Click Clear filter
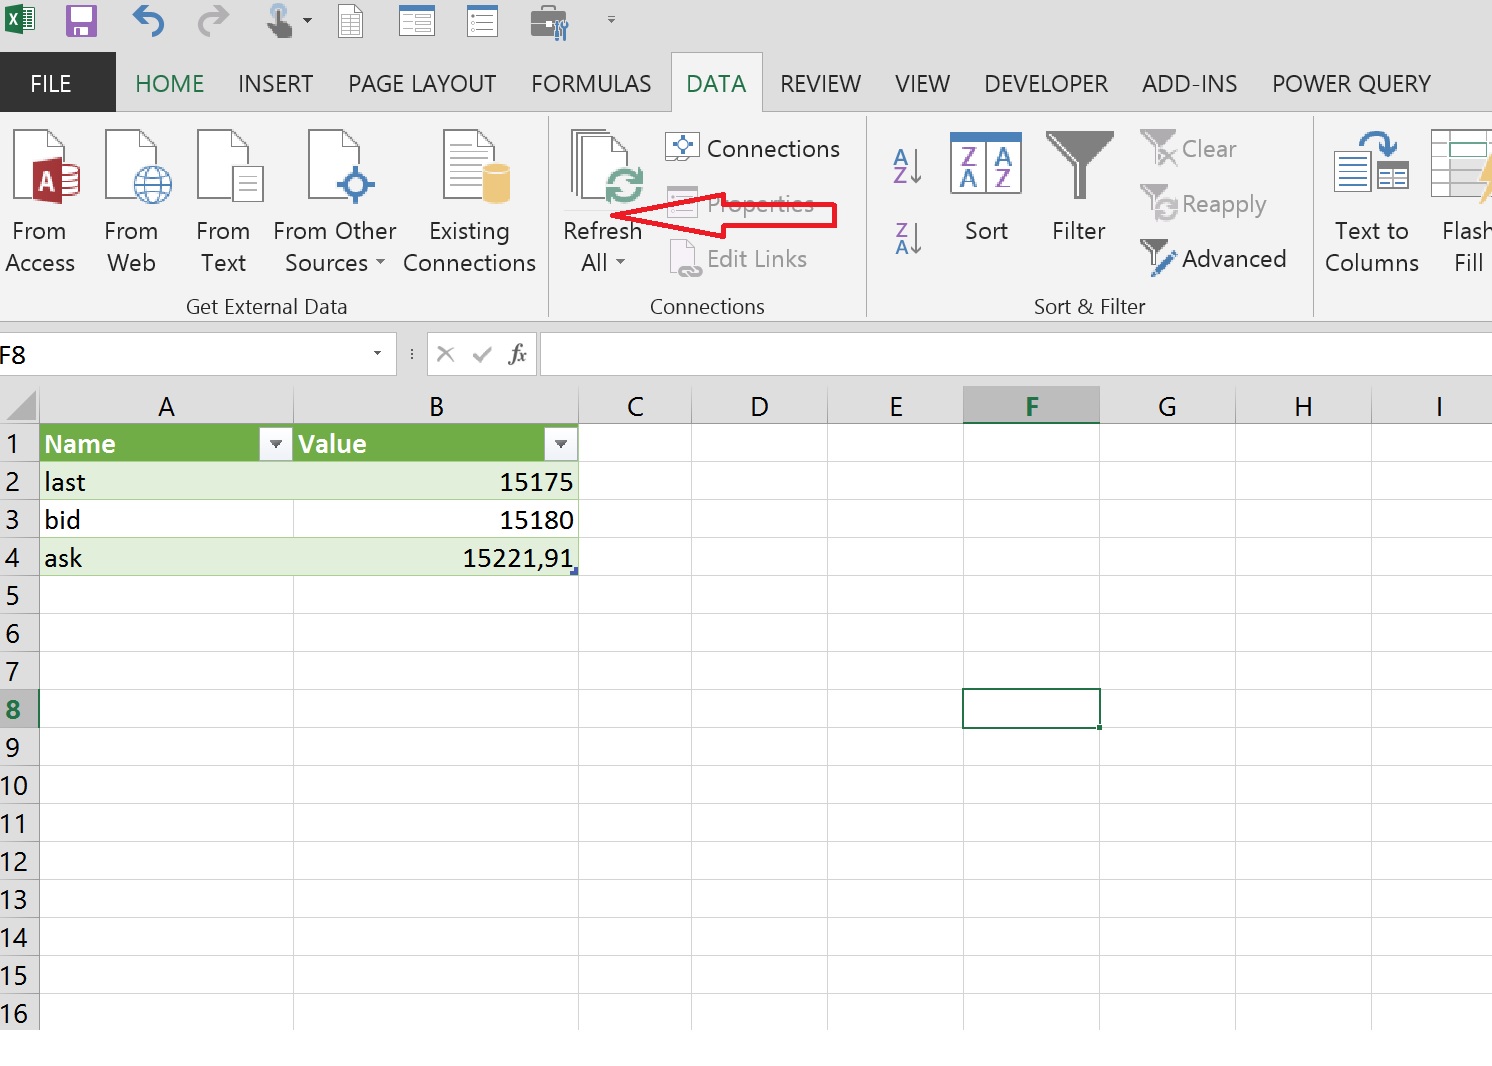1492x1066 pixels. [1189, 148]
